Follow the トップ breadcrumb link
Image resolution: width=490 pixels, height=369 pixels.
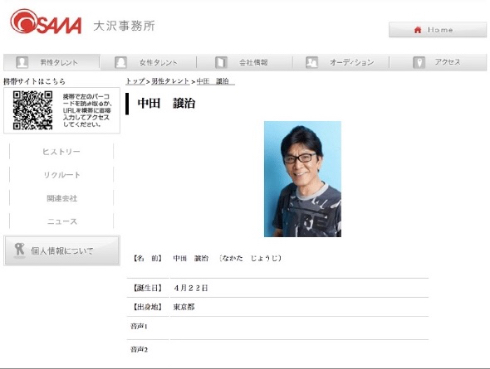[x=135, y=81]
